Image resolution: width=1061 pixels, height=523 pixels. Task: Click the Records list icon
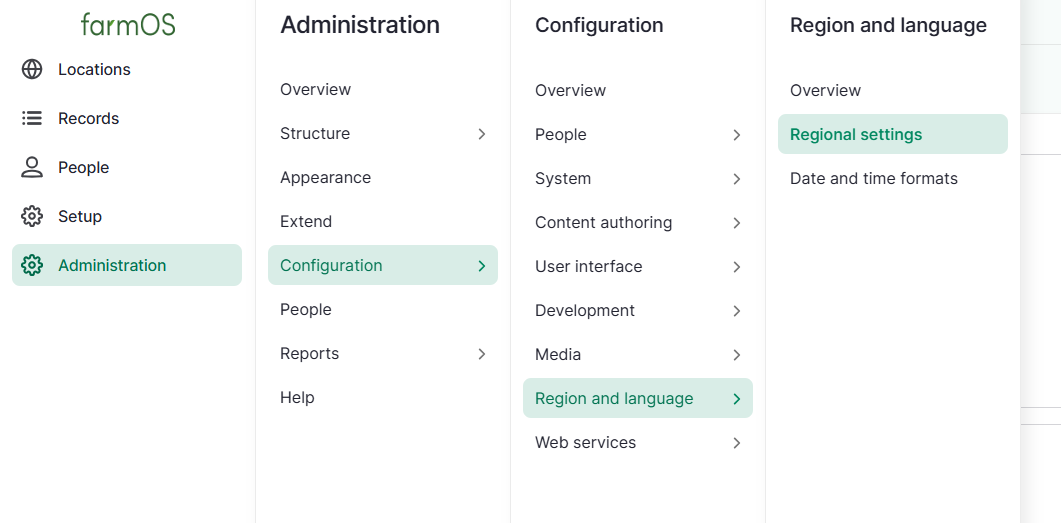[32, 118]
